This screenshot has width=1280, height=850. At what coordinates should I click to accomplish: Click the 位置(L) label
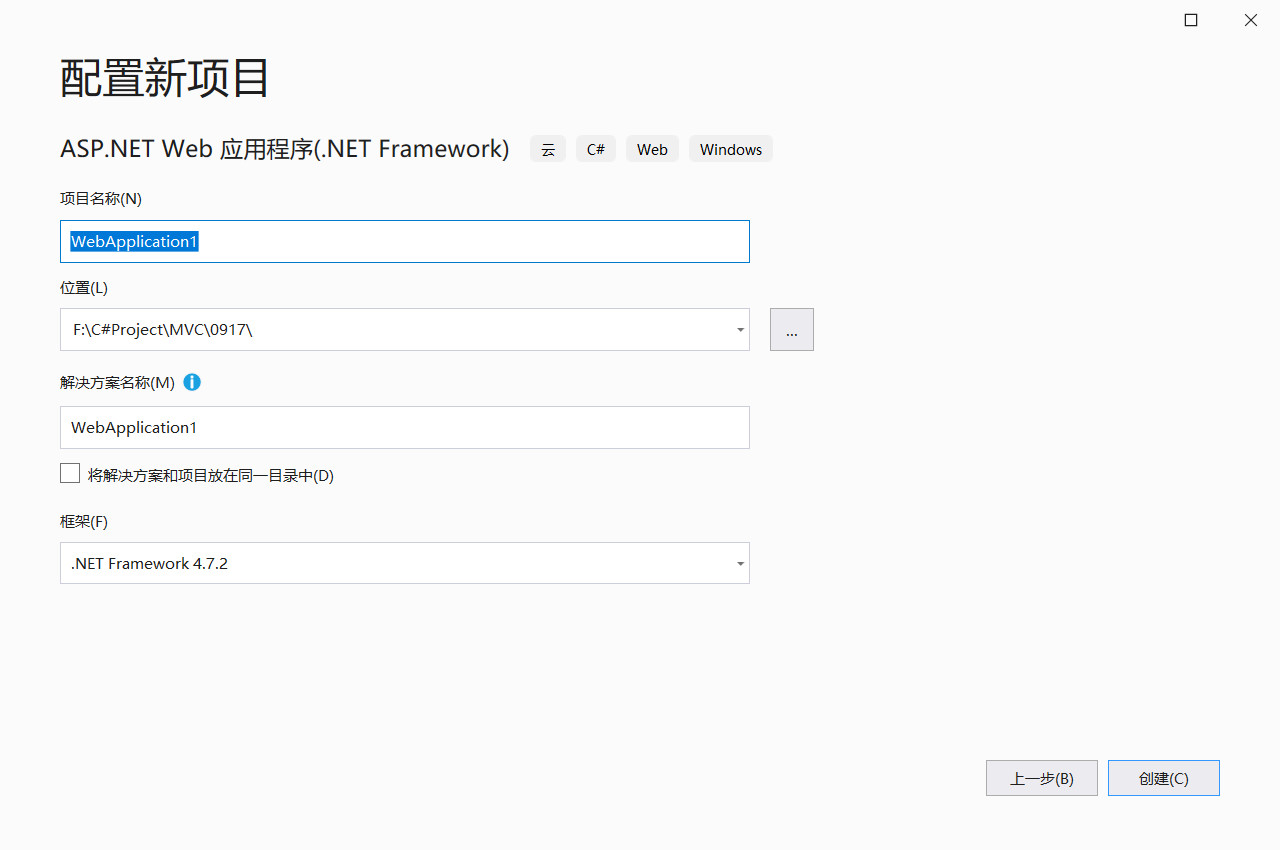(x=84, y=287)
